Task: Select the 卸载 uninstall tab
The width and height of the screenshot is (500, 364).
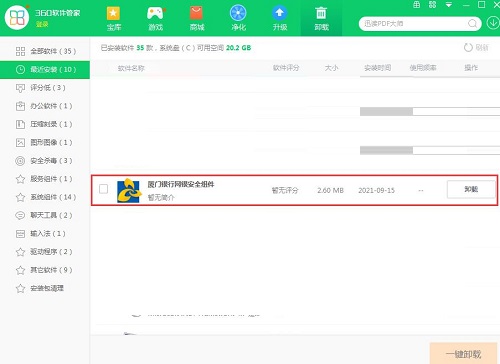Action: 321,19
